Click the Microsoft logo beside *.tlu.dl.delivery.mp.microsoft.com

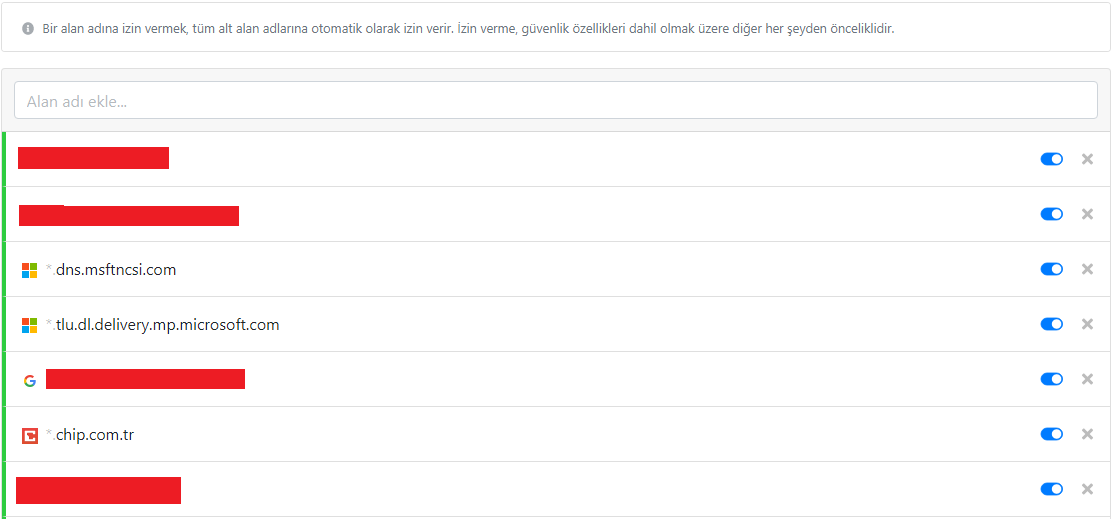(30, 325)
